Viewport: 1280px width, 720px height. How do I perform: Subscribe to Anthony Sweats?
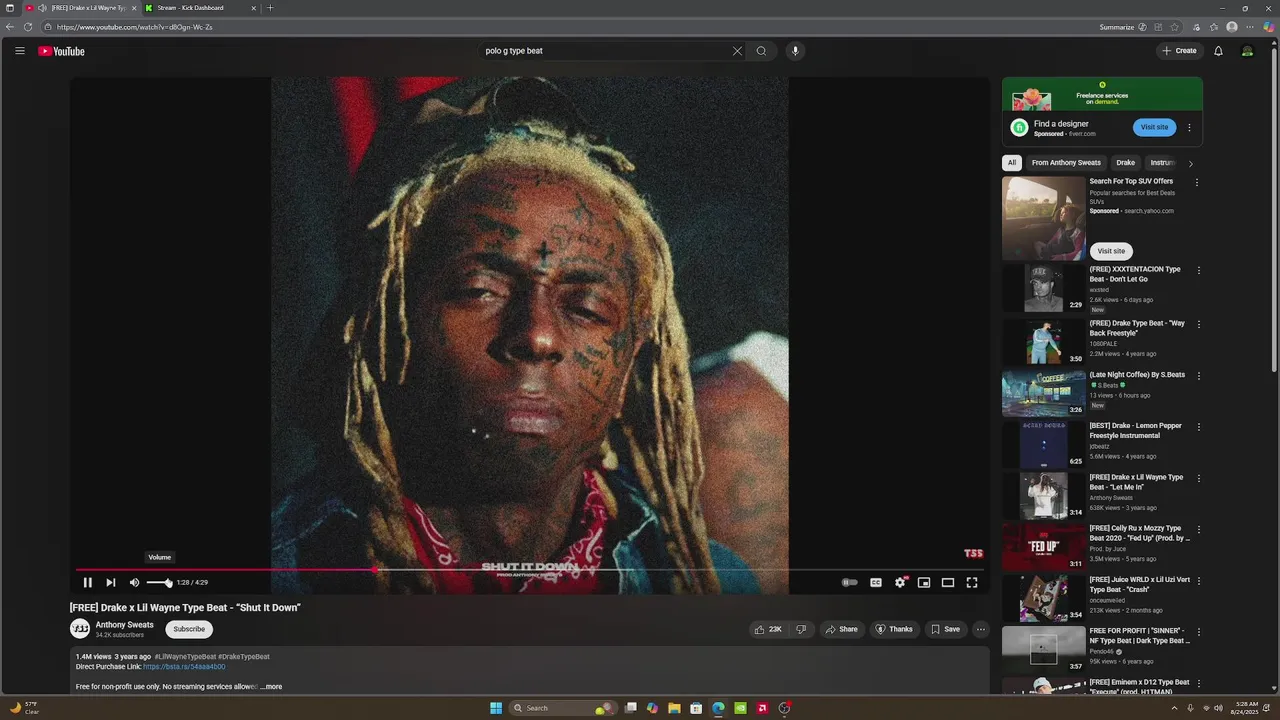coord(189,629)
